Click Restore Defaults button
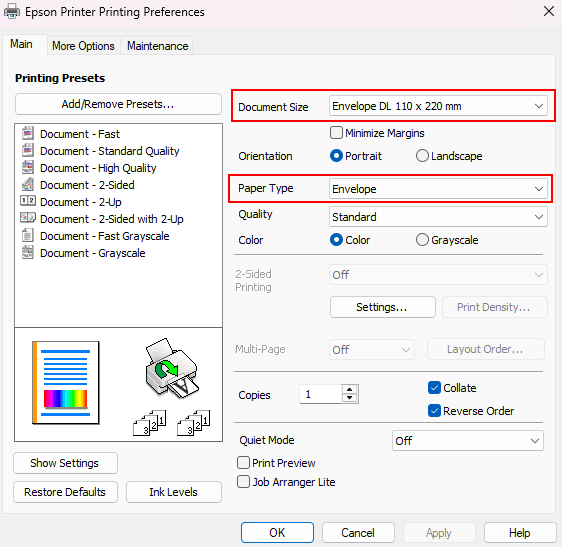 tap(65, 492)
